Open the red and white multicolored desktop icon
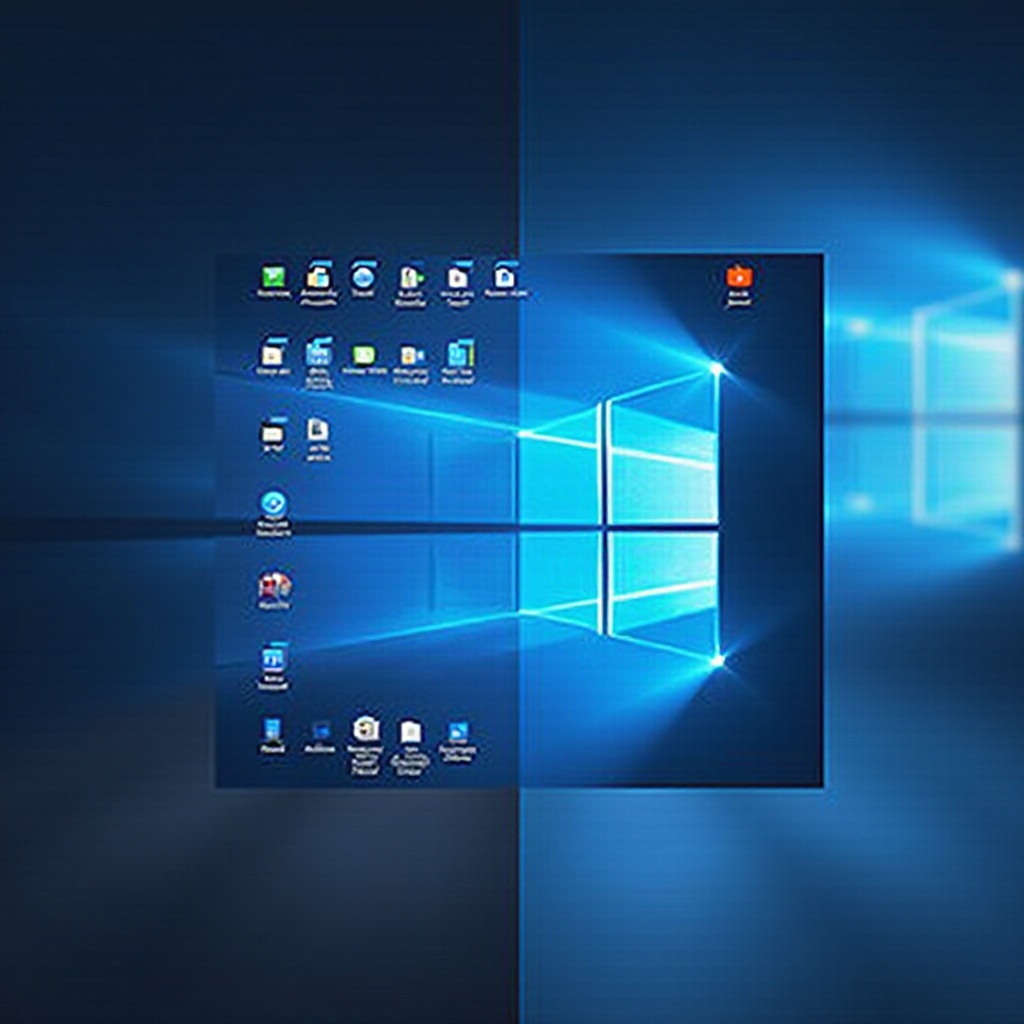Screen dimensions: 1024x1024 coord(274,585)
